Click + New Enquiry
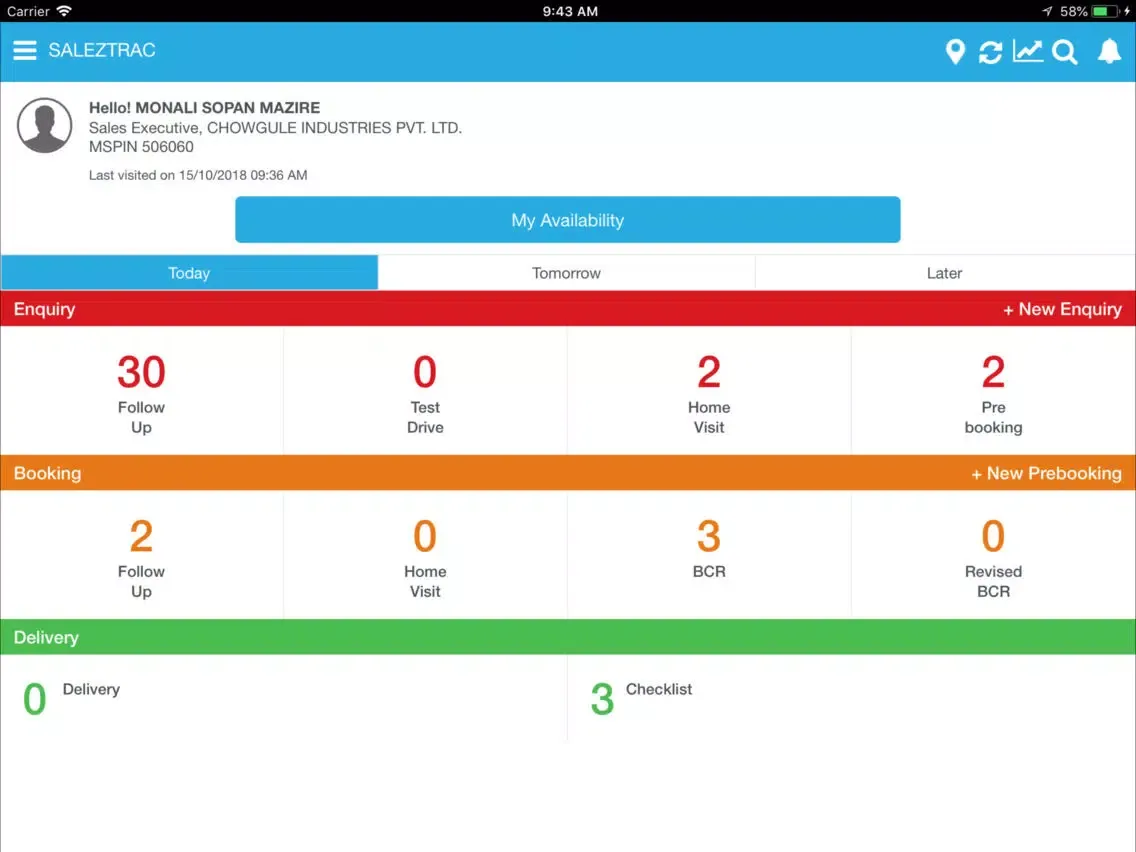Image resolution: width=1136 pixels, height=852 pixels. 1062,309
